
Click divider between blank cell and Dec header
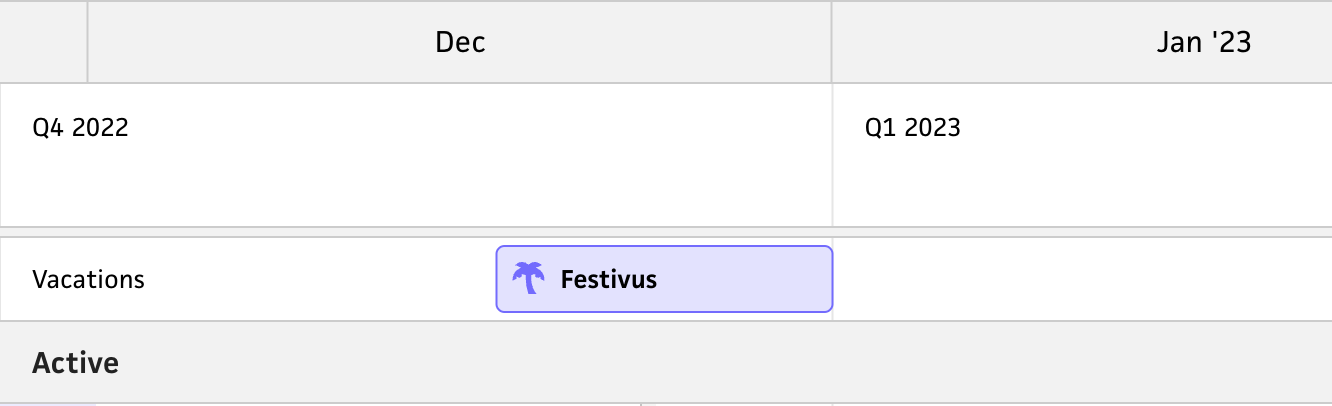click(x=88, y=42)
